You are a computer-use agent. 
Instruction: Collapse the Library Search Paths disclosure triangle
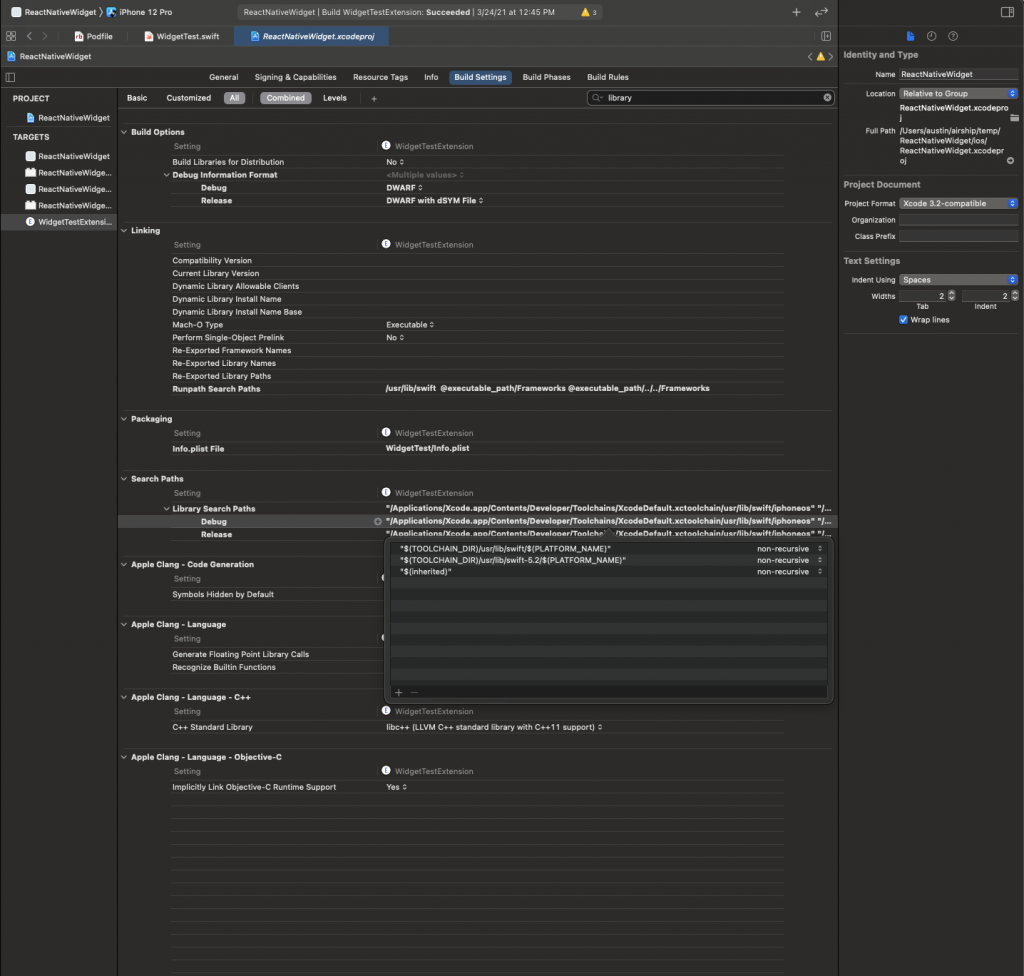(x=166, y=509)
